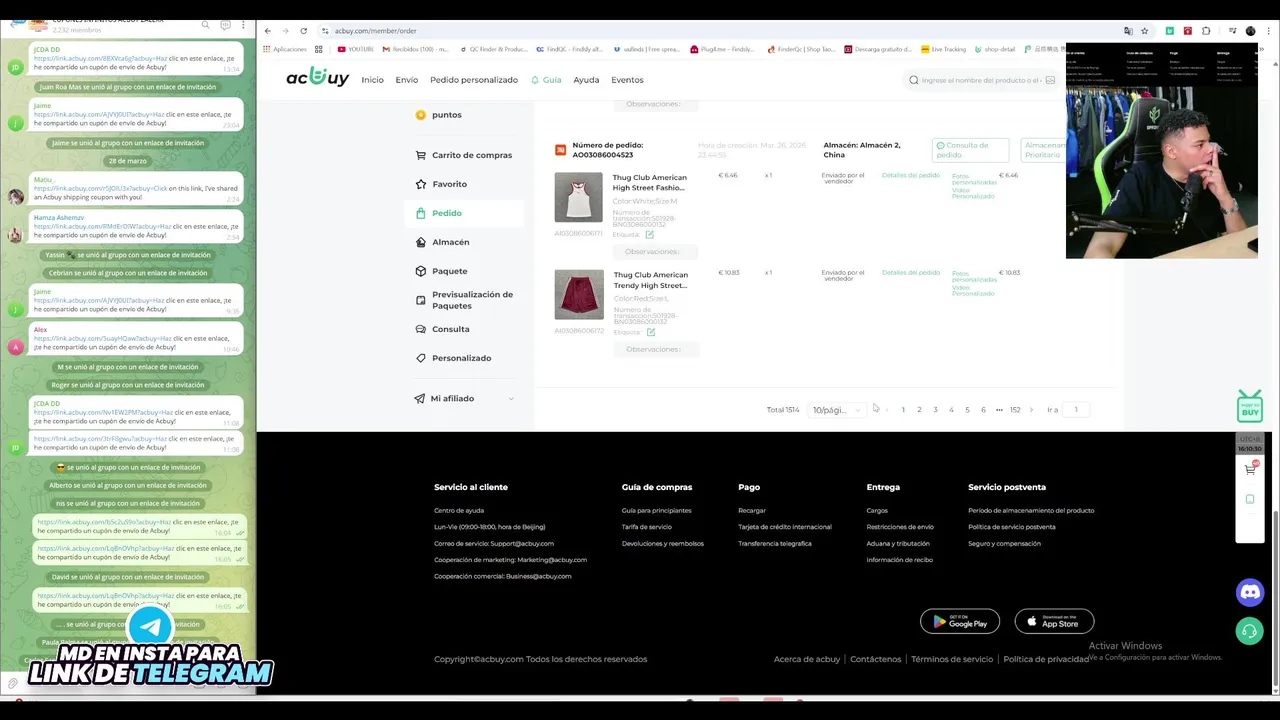Click the Get it on Google Play badge
The image size is (1280, 720).
[960, 621]
